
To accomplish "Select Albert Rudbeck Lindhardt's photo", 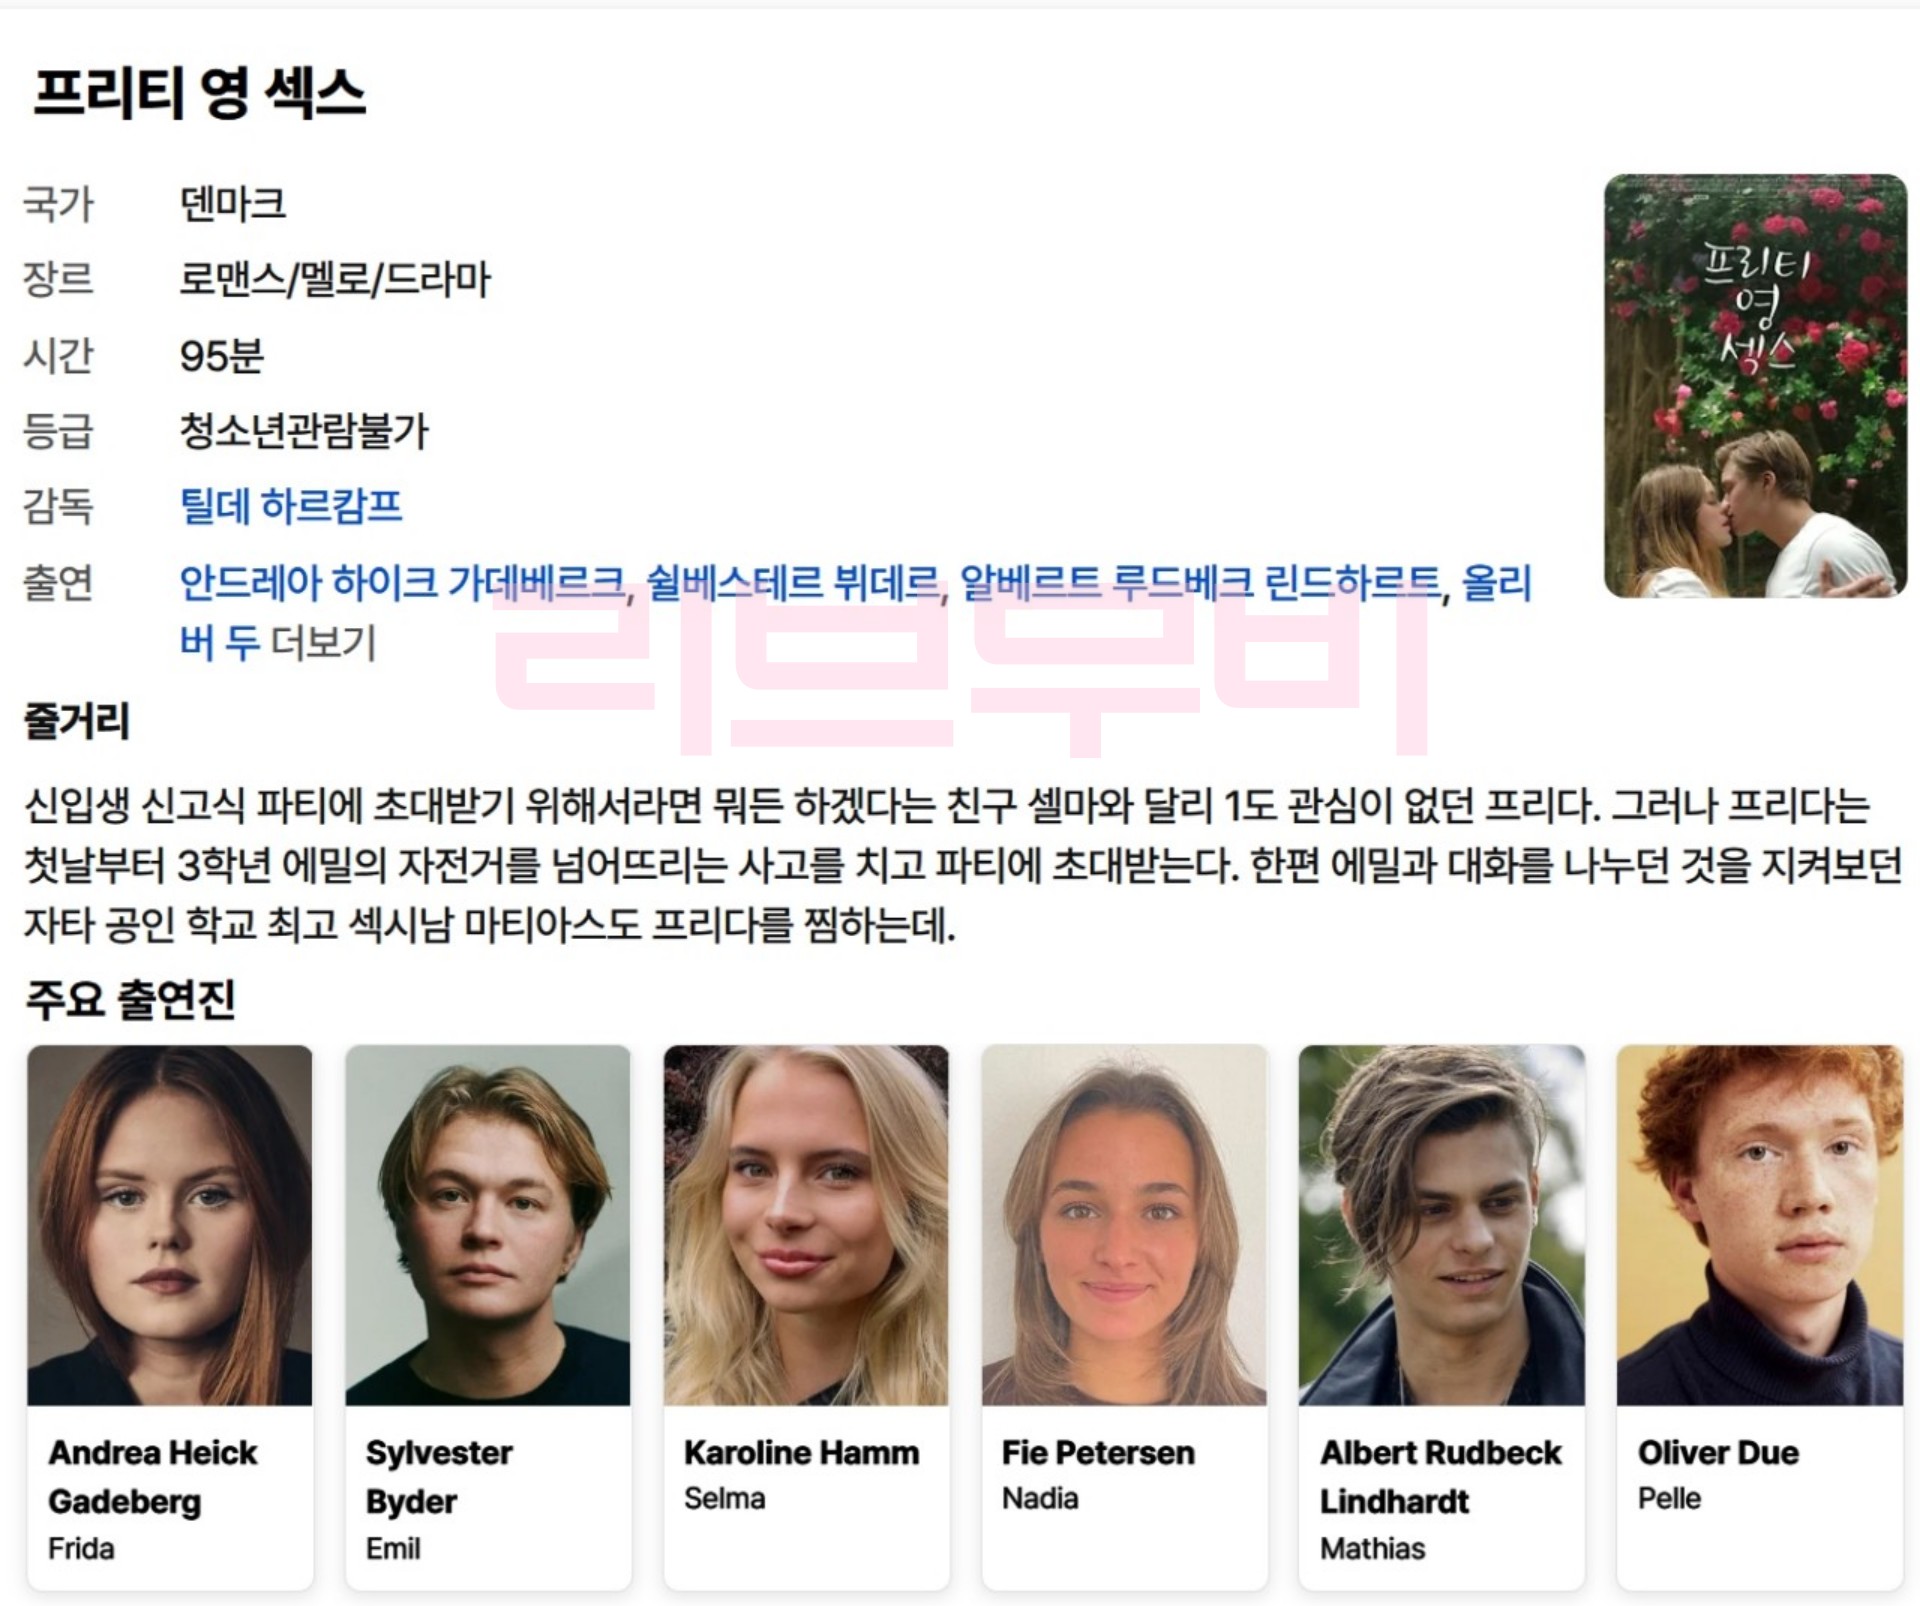I will click(x=1442, y=1225).
